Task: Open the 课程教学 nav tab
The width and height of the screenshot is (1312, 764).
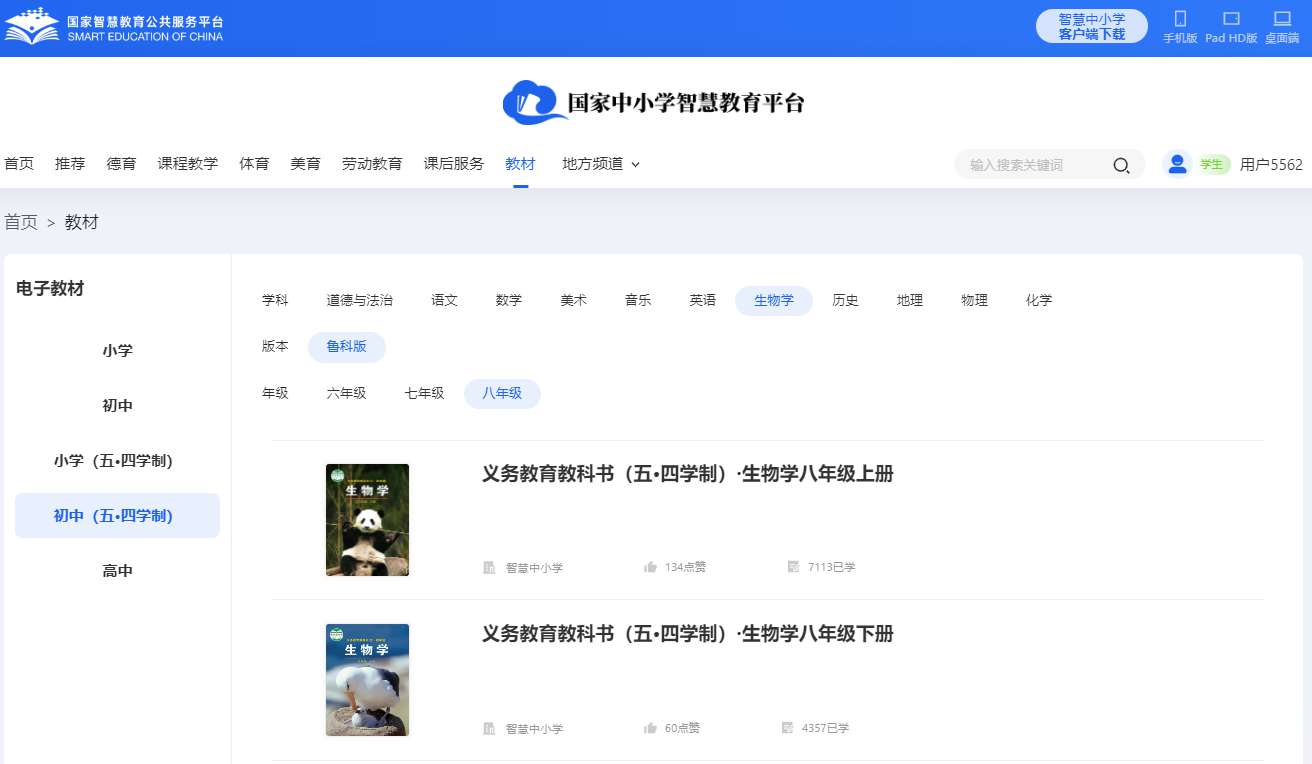Action: 188,164
